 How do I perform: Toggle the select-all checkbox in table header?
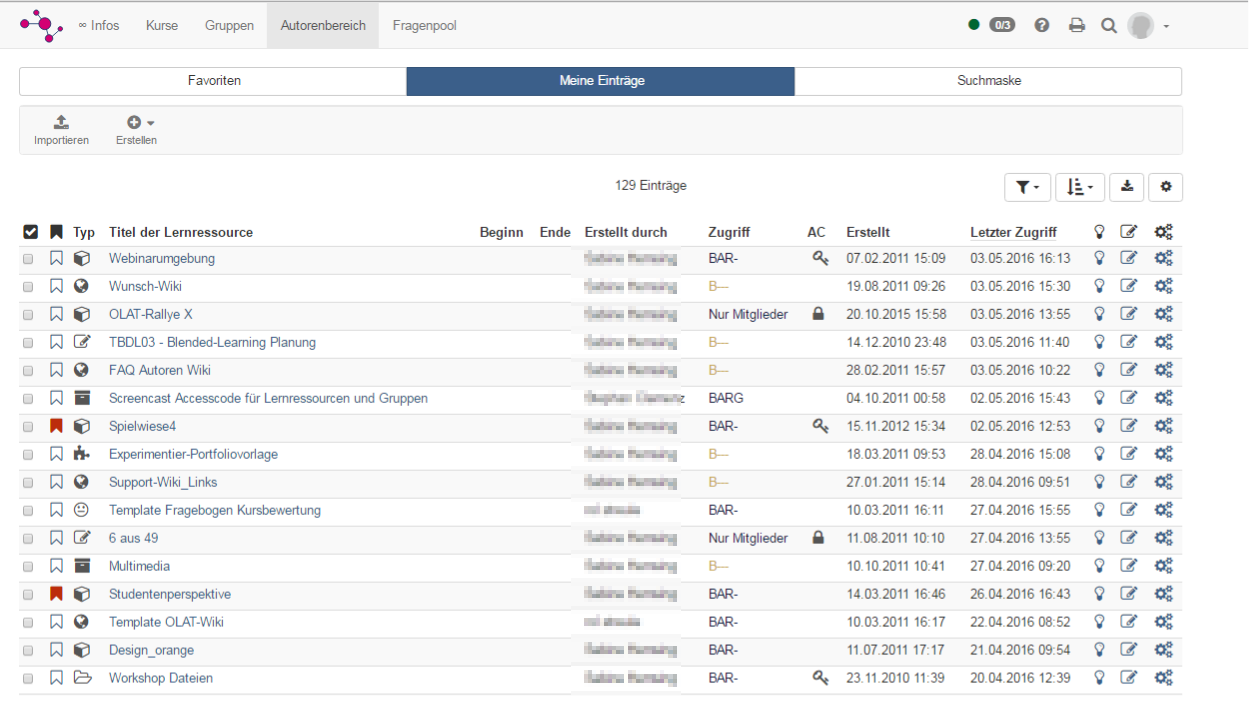pyautogui.click(x=30, y=233)
